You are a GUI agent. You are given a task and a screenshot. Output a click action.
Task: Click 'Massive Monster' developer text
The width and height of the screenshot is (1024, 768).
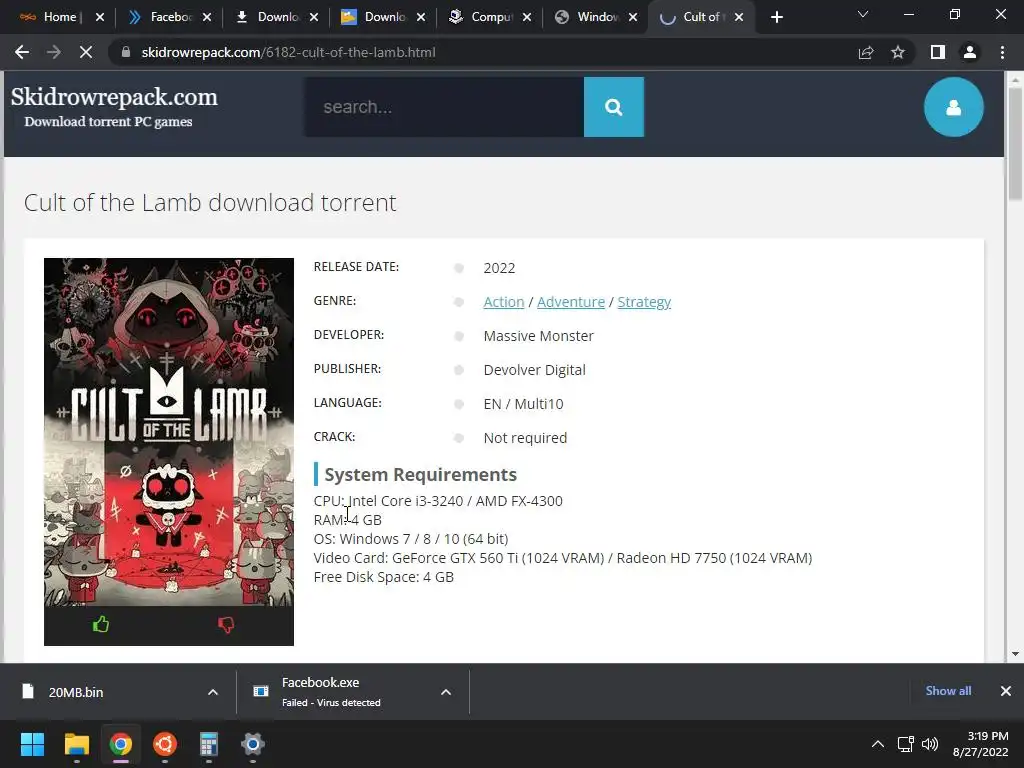click(539, 336)
